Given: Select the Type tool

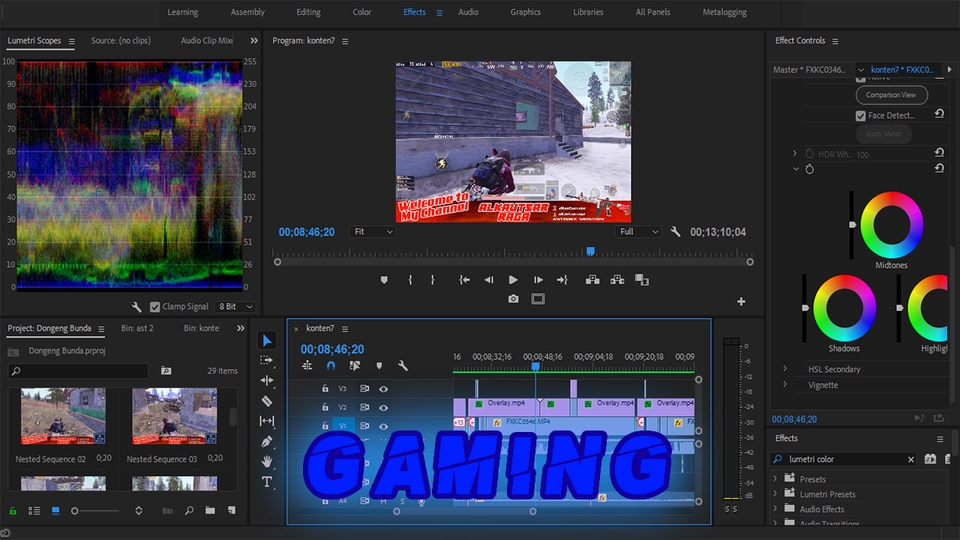Looking at the screenshot, I should [x=267, y=482].
